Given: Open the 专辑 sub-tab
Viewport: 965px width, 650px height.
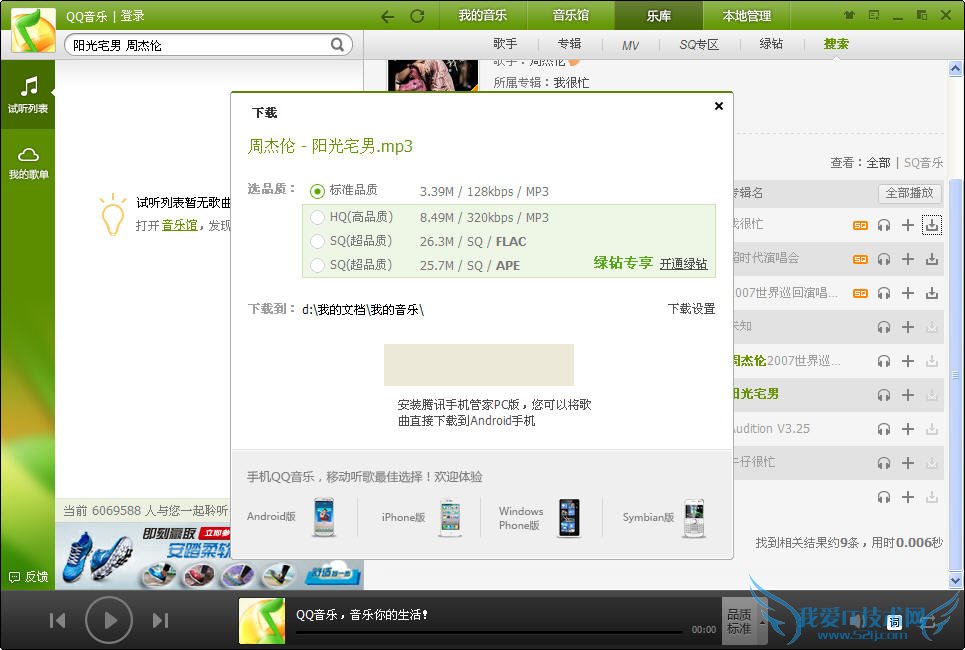Looking at the screenshot, I should click(x=569, y=44).
